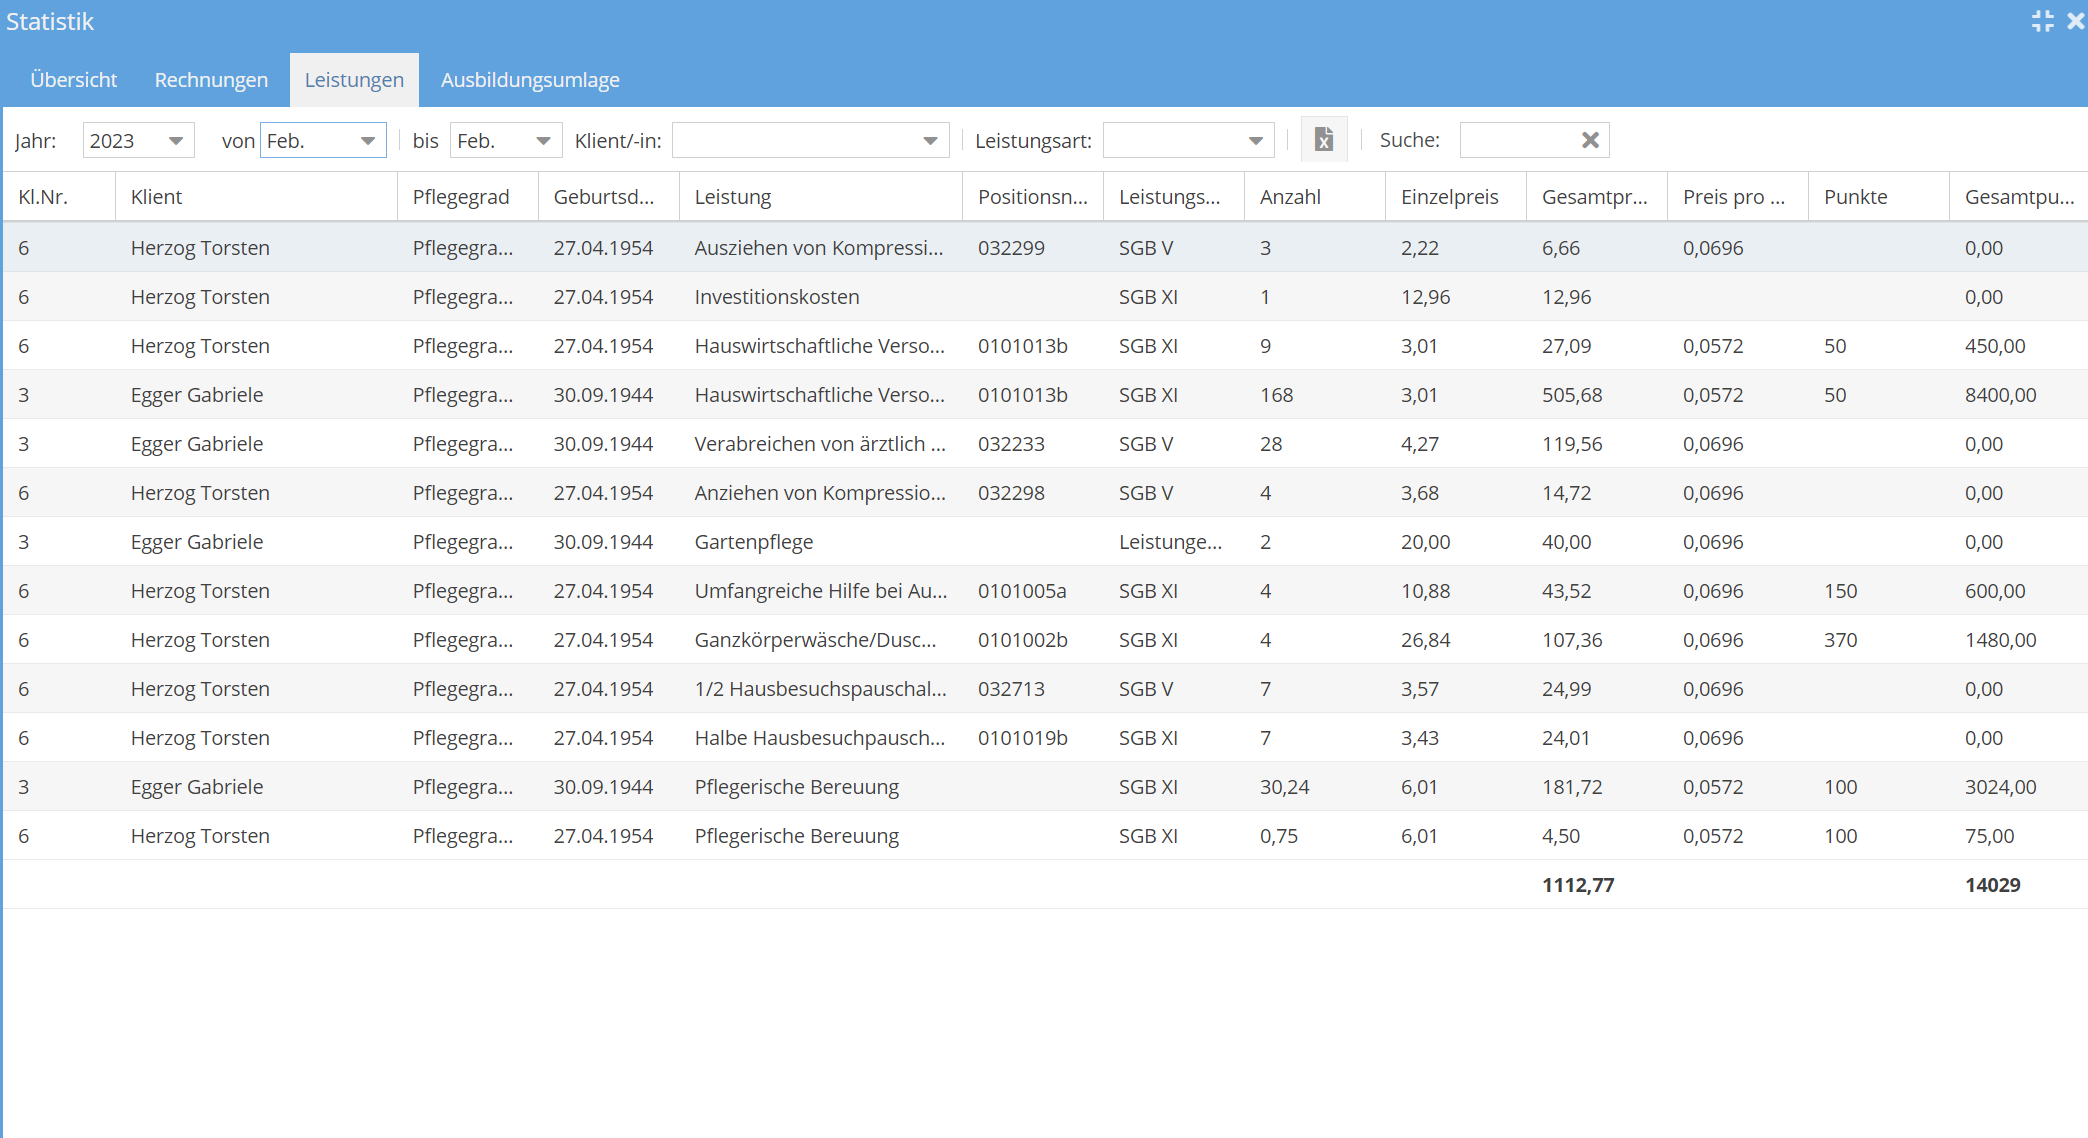Switch to the Übersicht tab
This screenshot has height=1138, width=2088.
point(74,80)
